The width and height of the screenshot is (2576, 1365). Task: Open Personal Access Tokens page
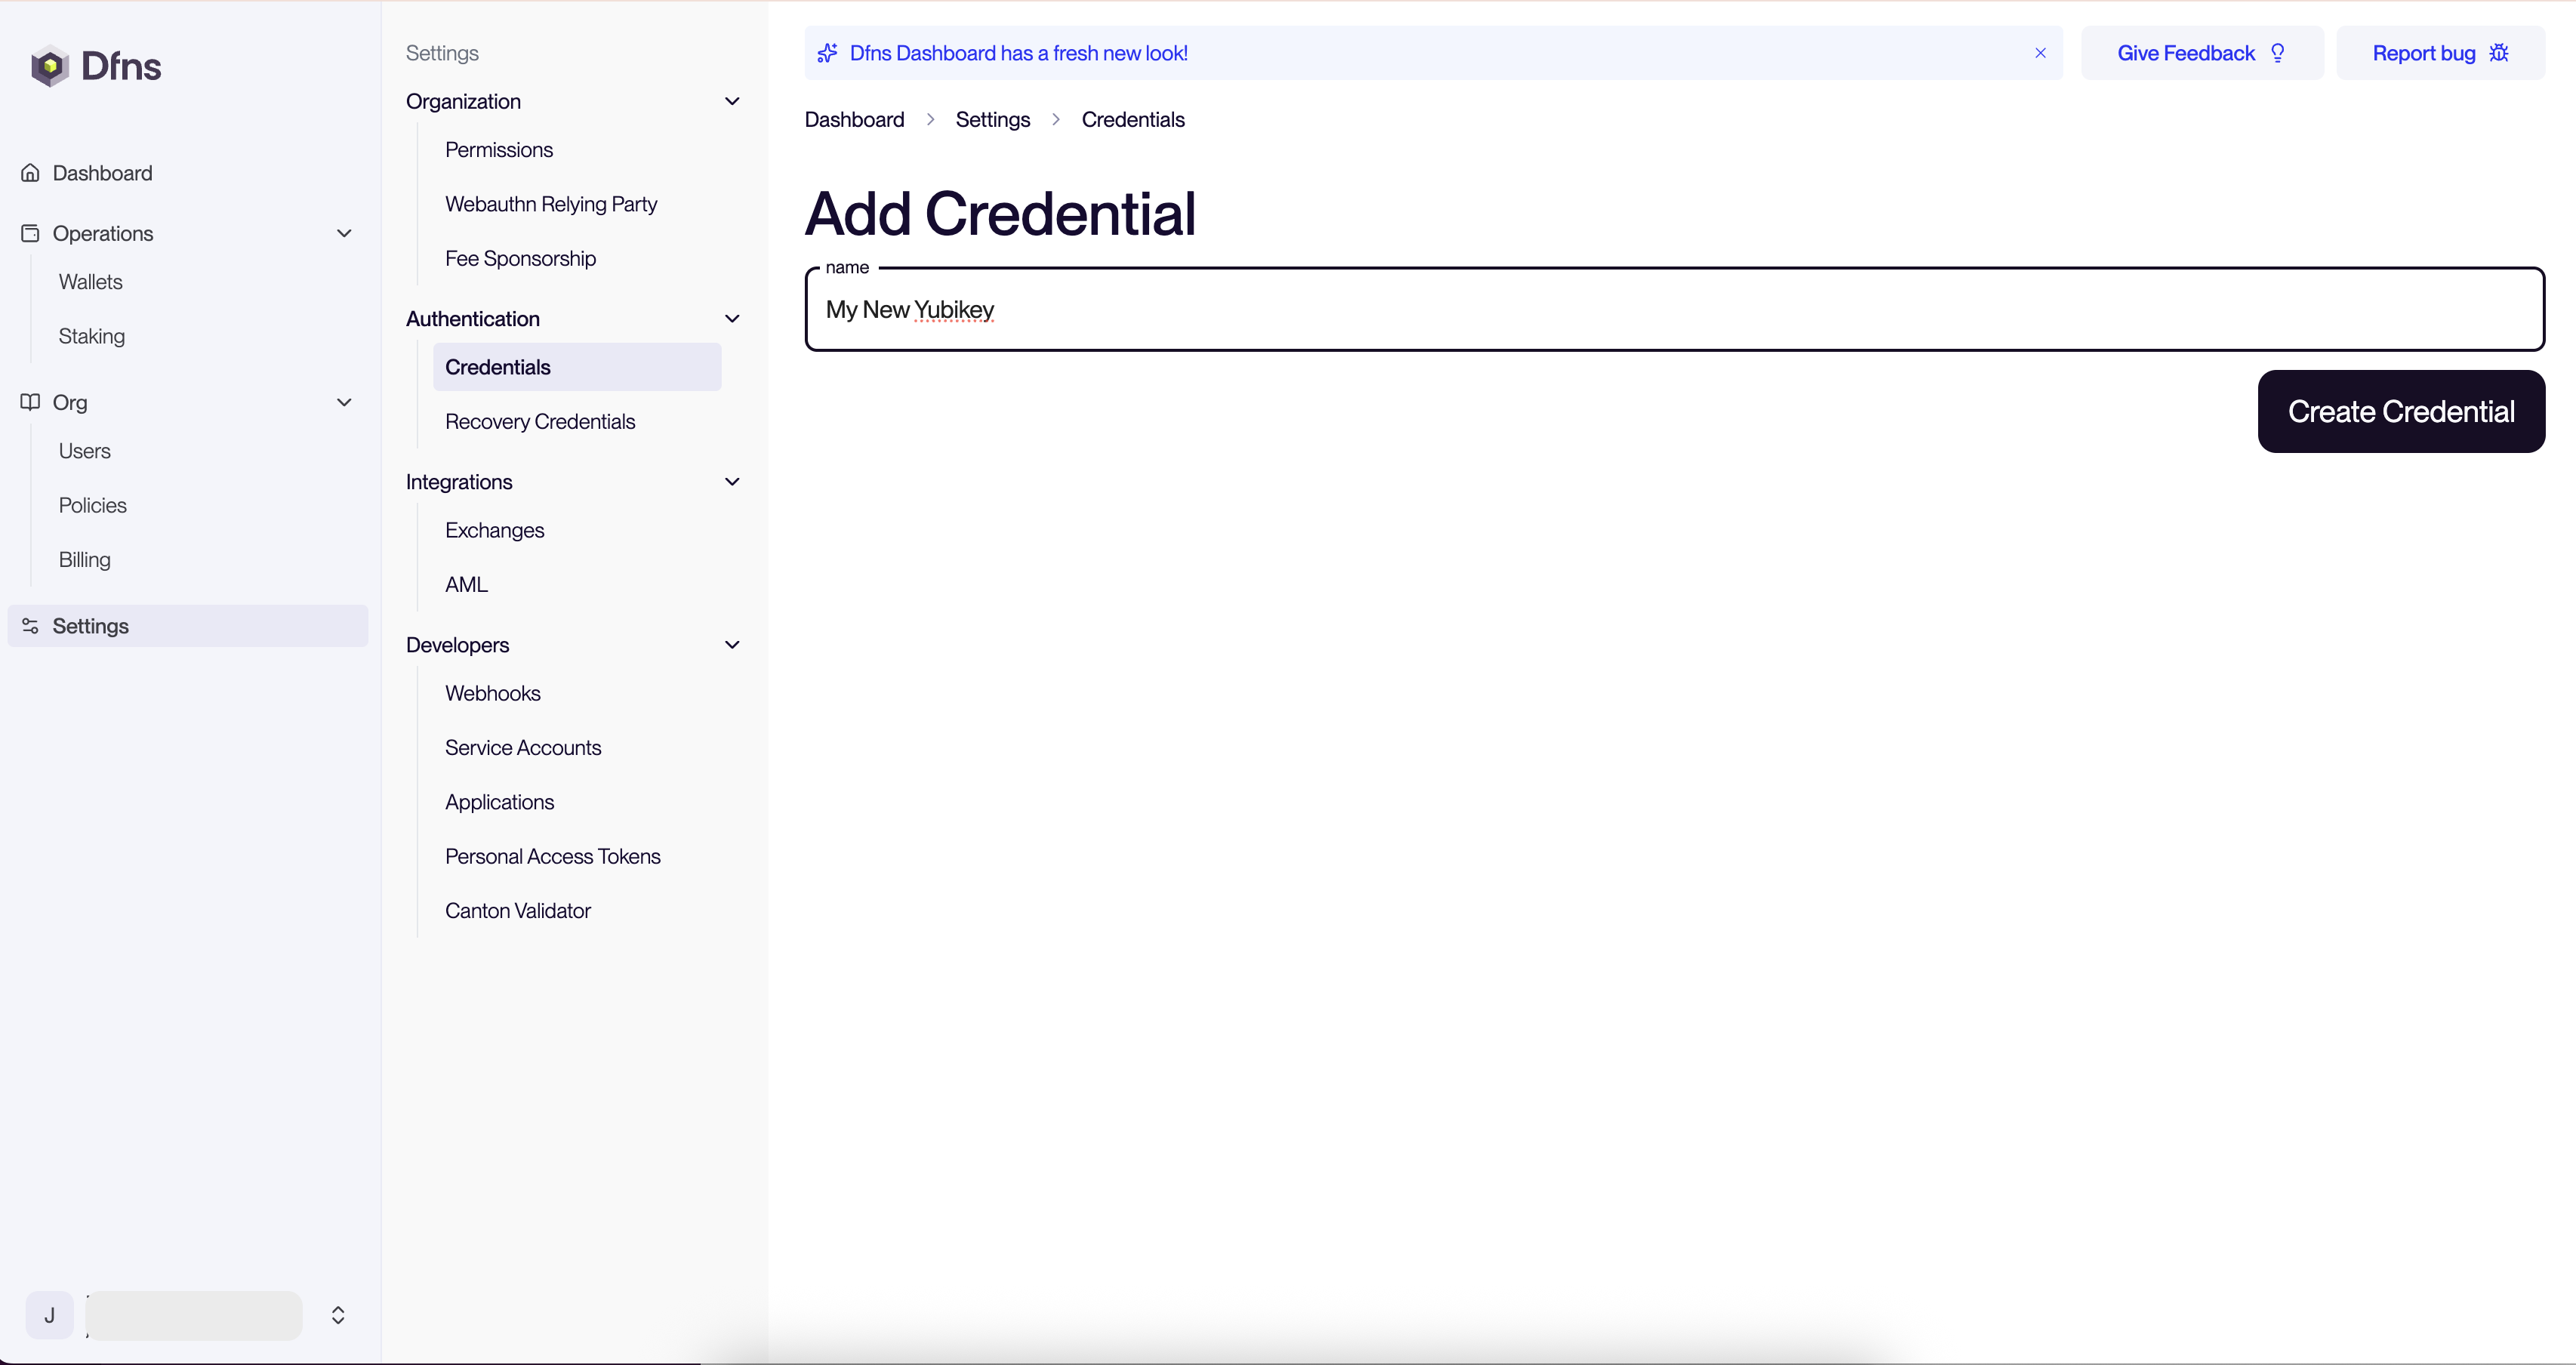tap(552, 857)
